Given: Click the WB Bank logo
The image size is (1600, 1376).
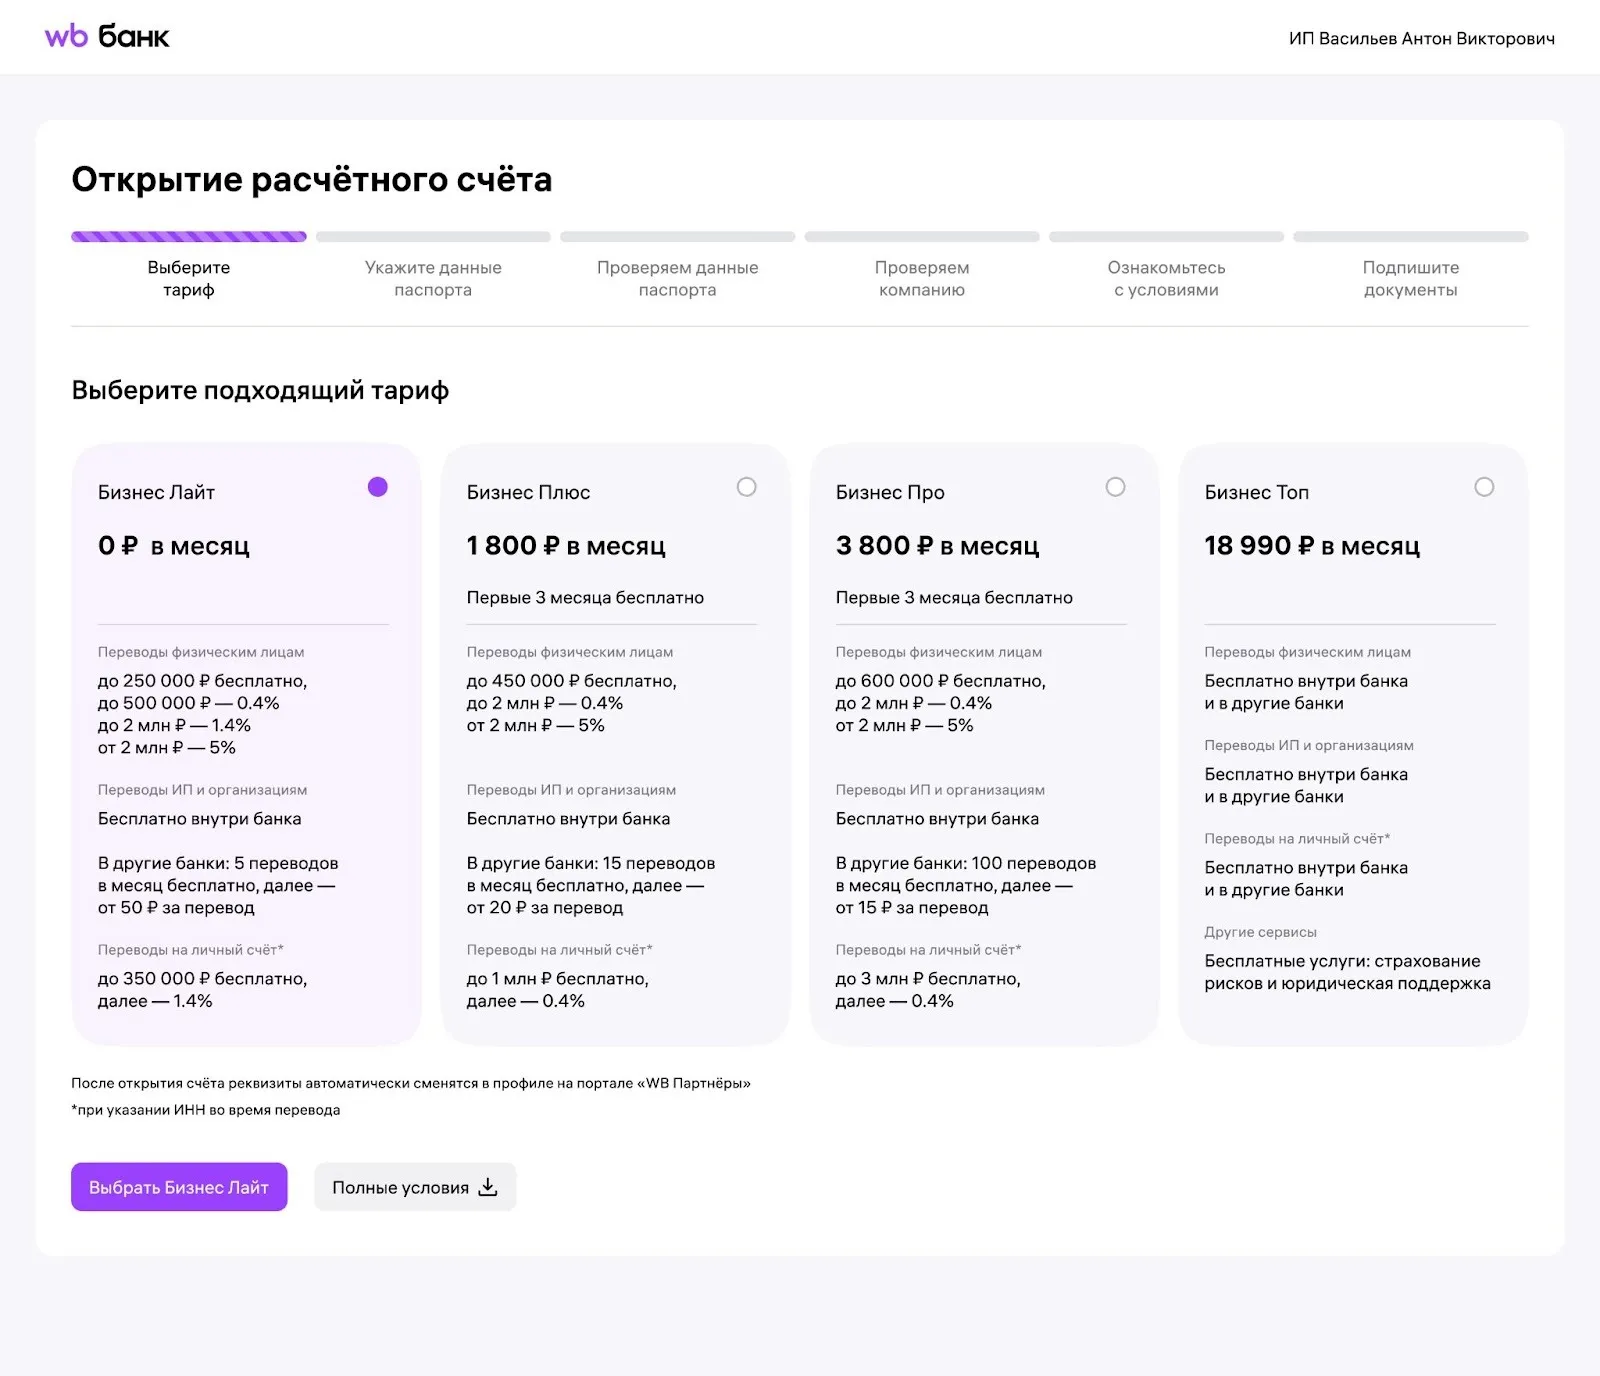Looking at the screenshot, I should pos(107,37).
